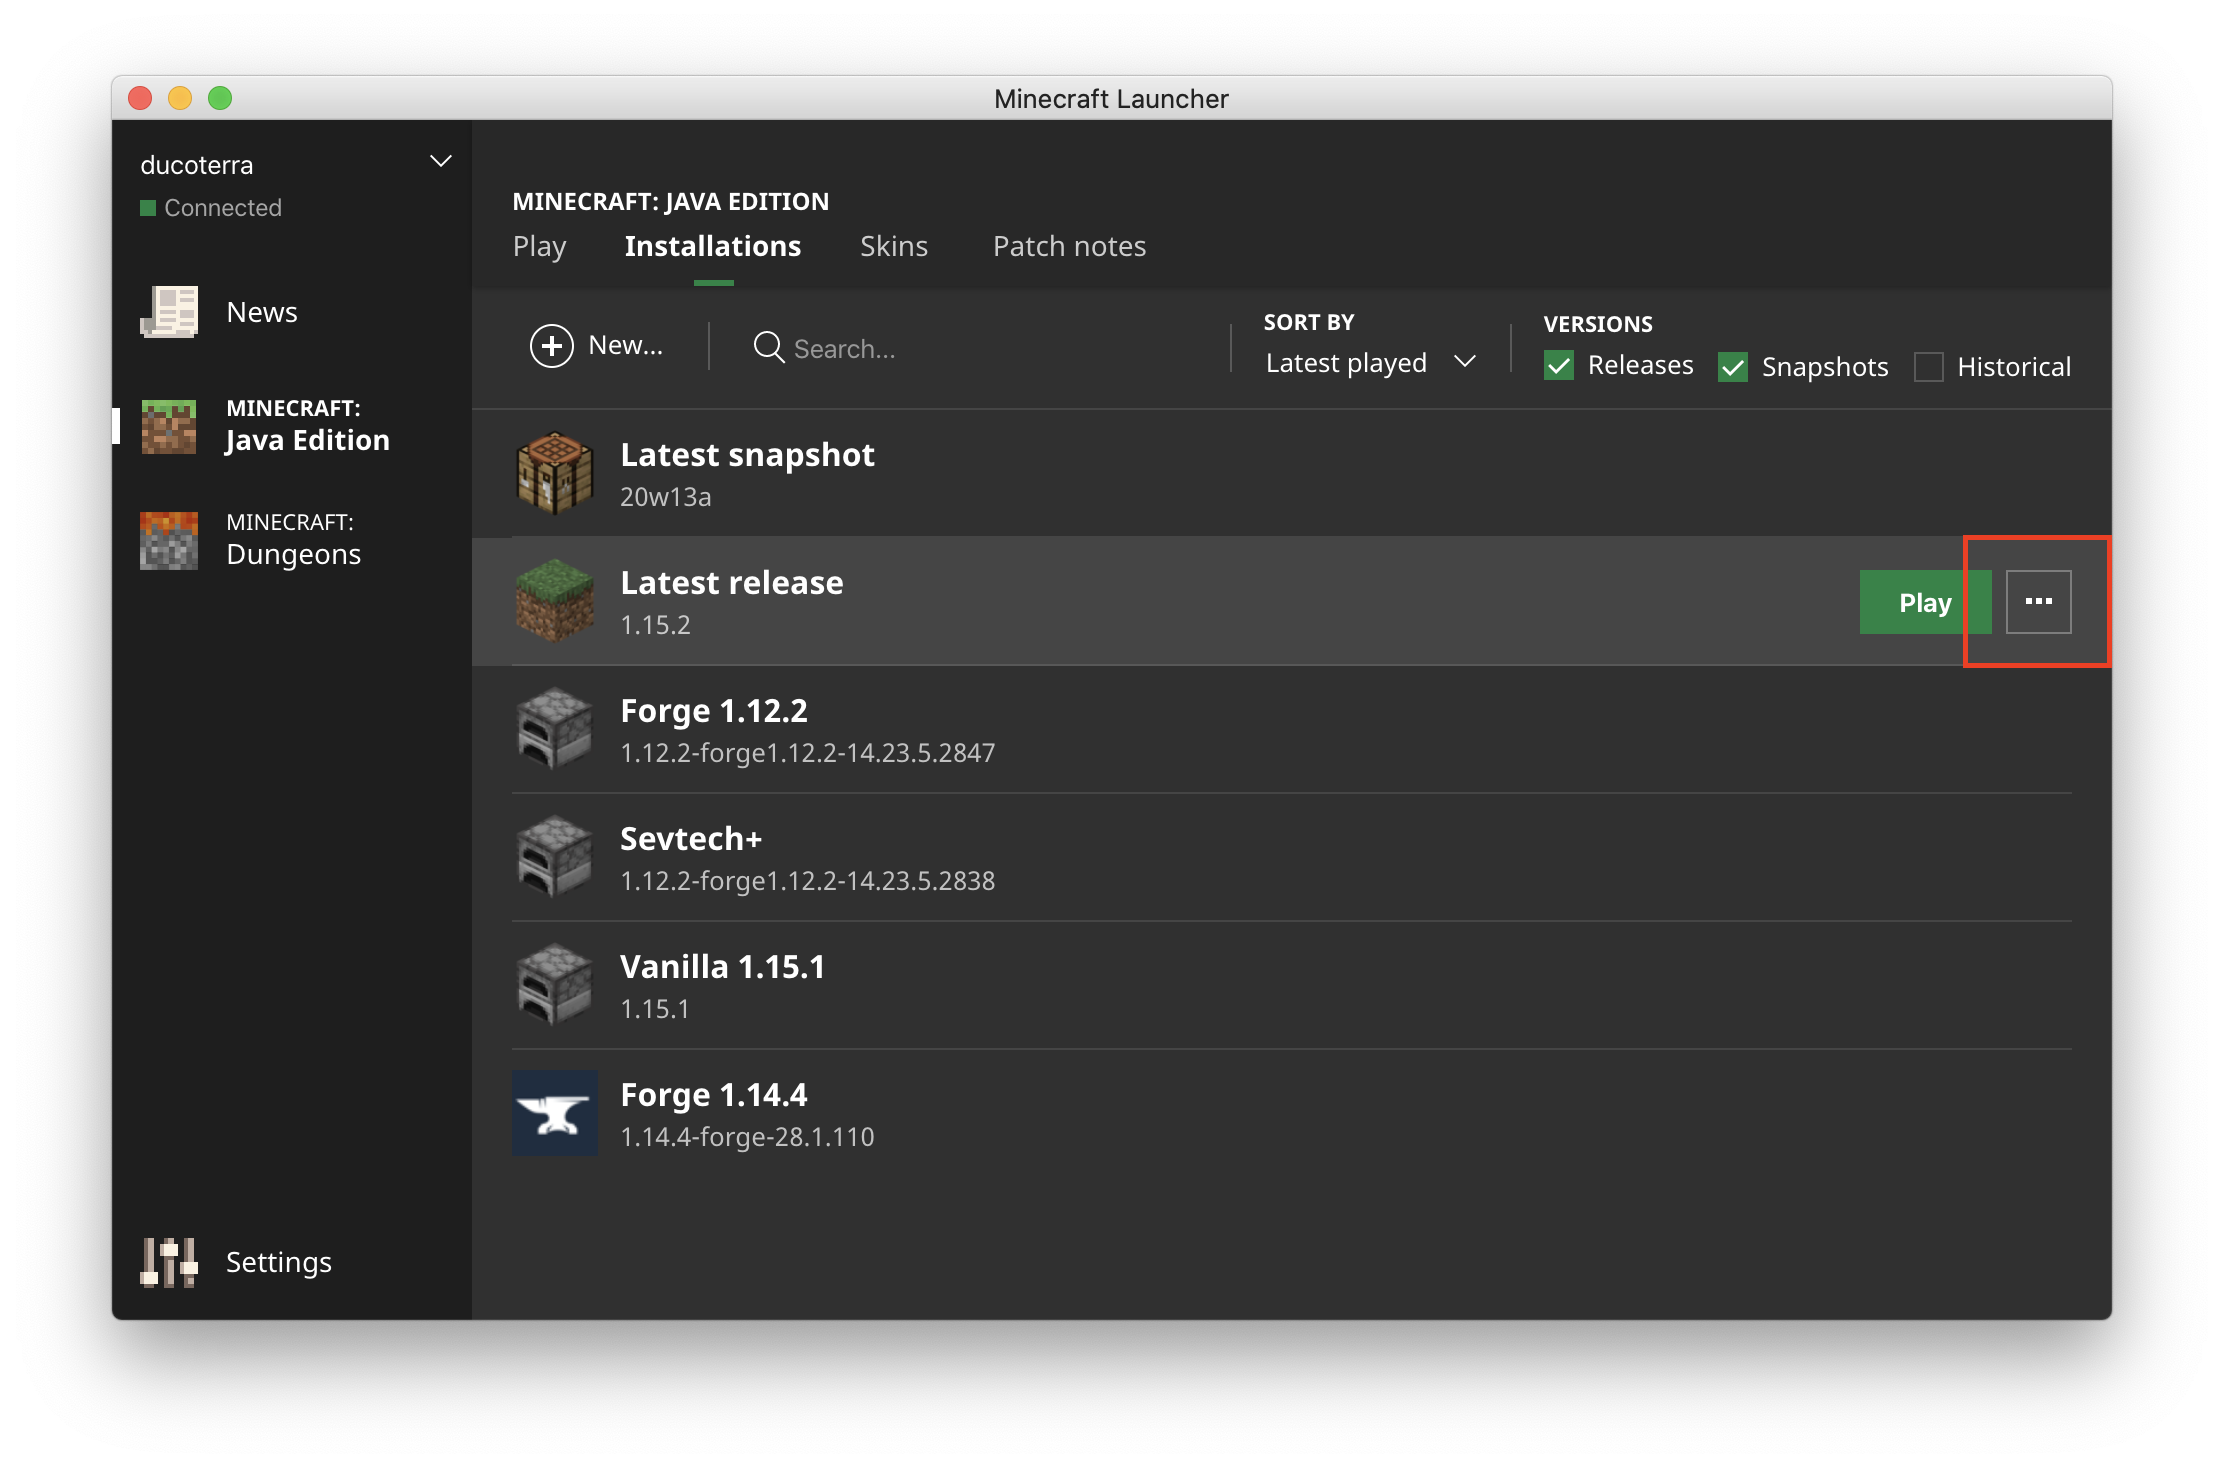Open the ellipsis menu for Latest release
This screenshot has width=2224, height=1468.
2038,601
